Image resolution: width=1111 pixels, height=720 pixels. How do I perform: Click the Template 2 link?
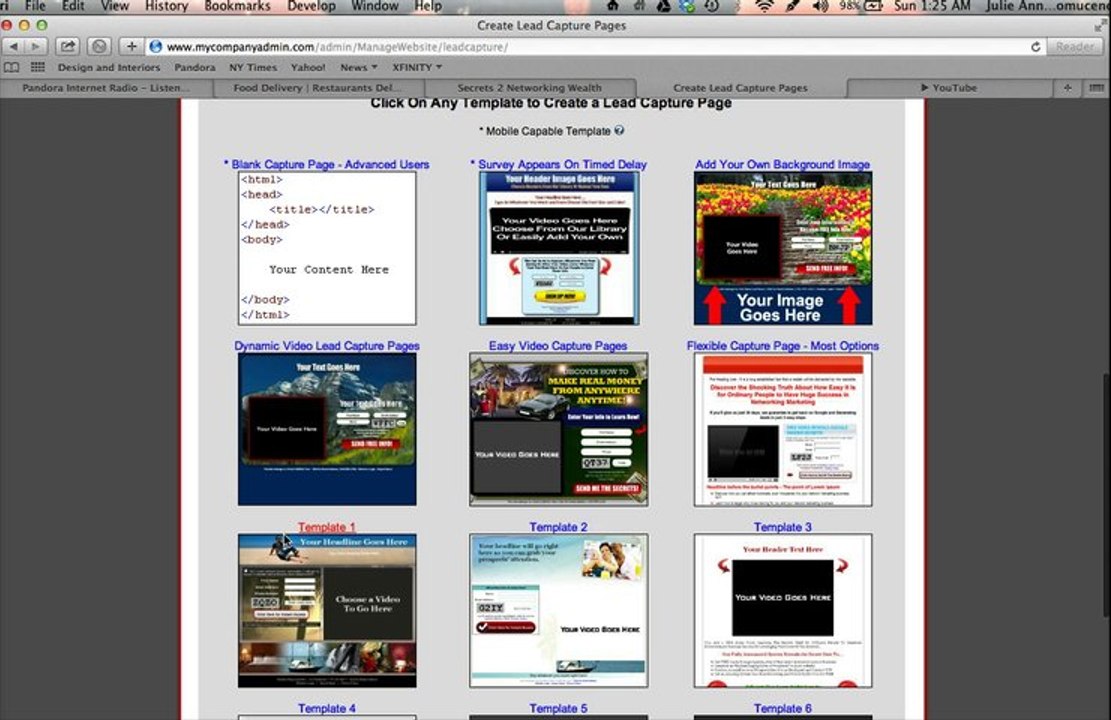(558, 527)
